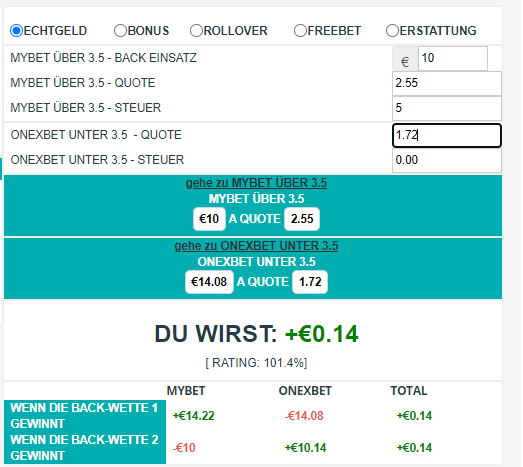Click the Mybet Steuer field showing 5
The height and width of the screenshot is (467, 523).
point(447,108)
